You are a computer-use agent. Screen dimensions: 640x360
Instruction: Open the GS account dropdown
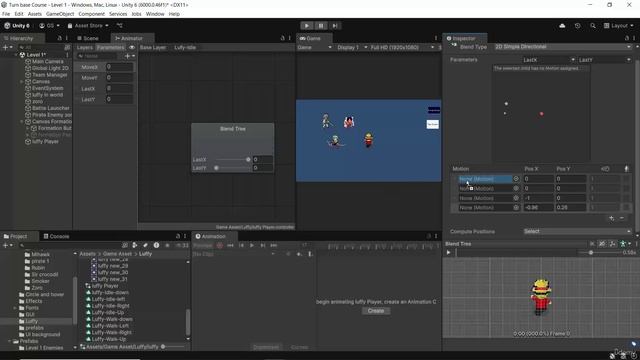pos(49,26)
